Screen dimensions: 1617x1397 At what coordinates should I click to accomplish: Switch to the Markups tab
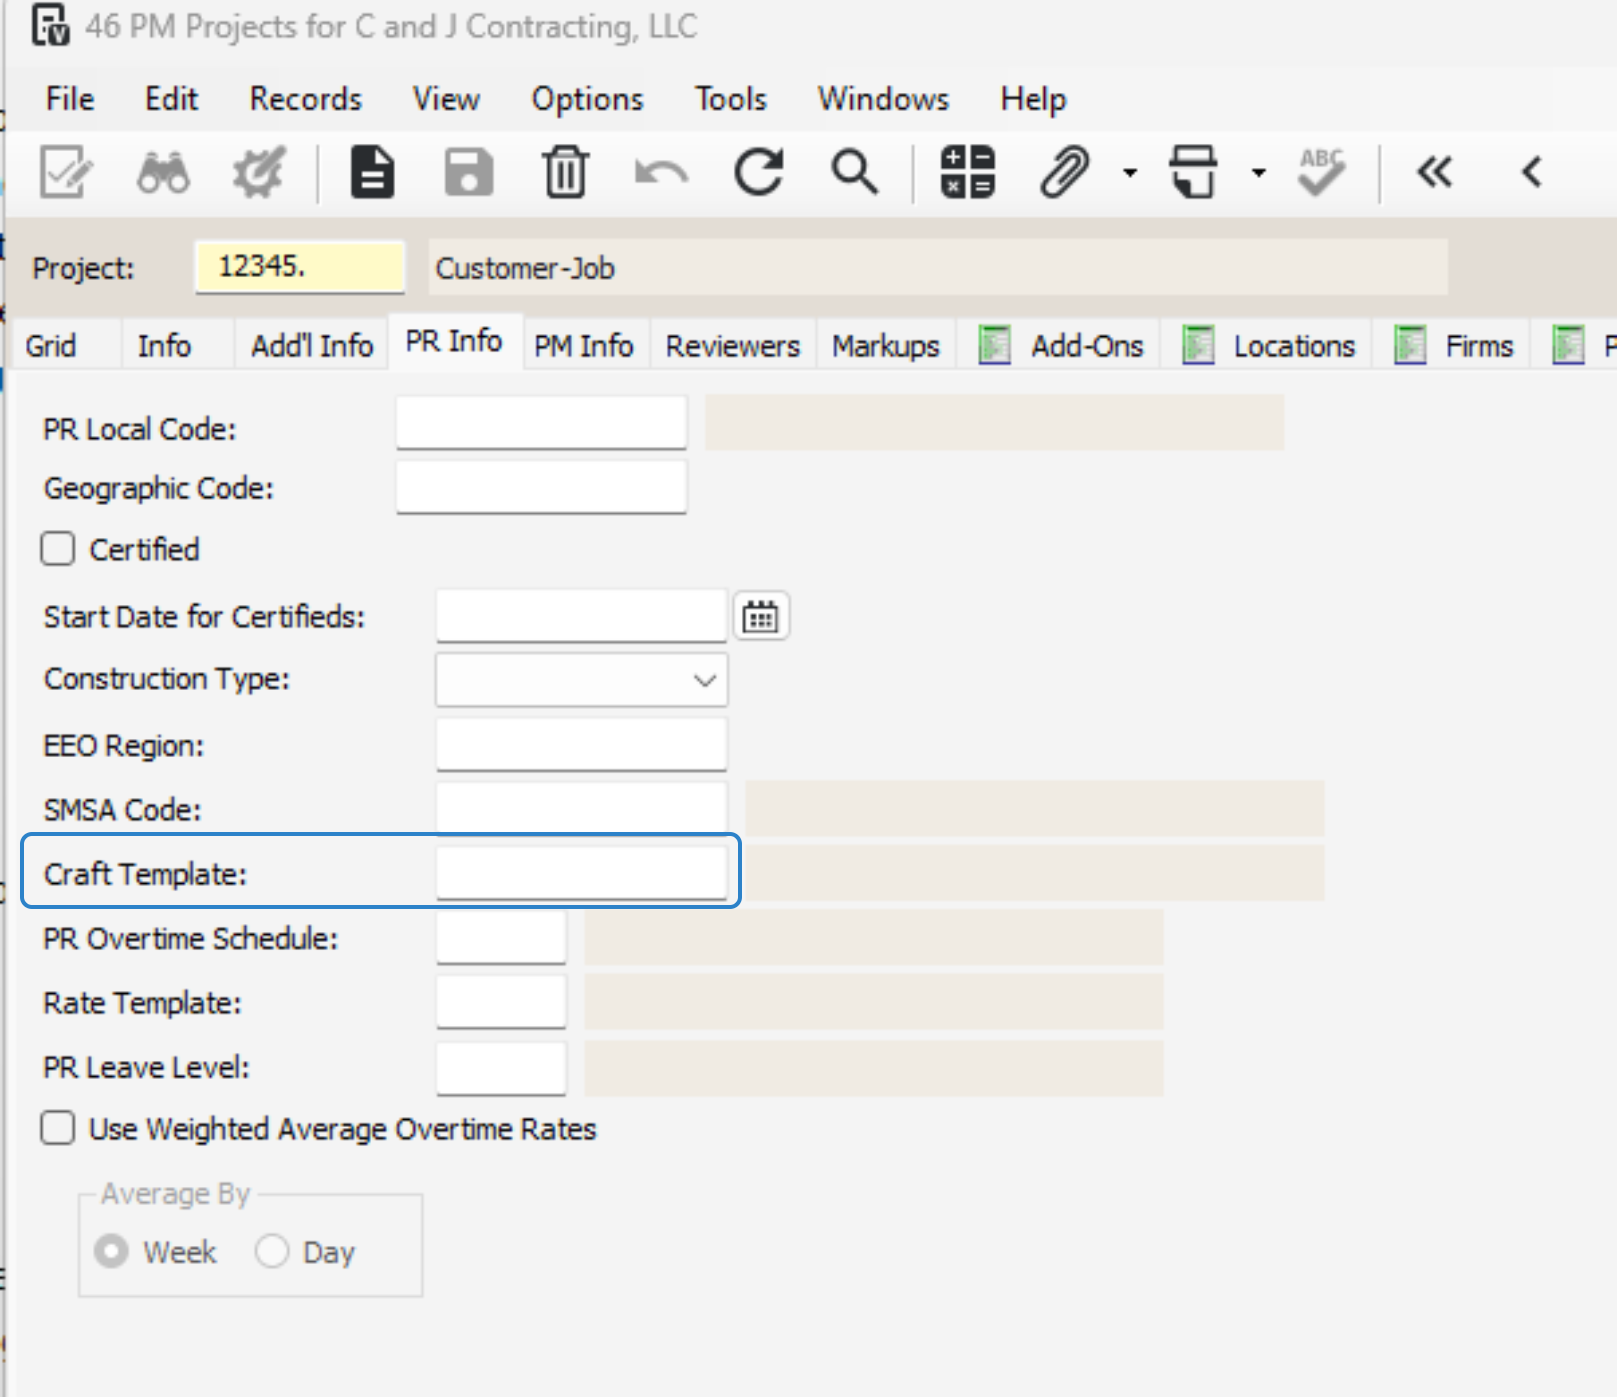click(886, 346)
